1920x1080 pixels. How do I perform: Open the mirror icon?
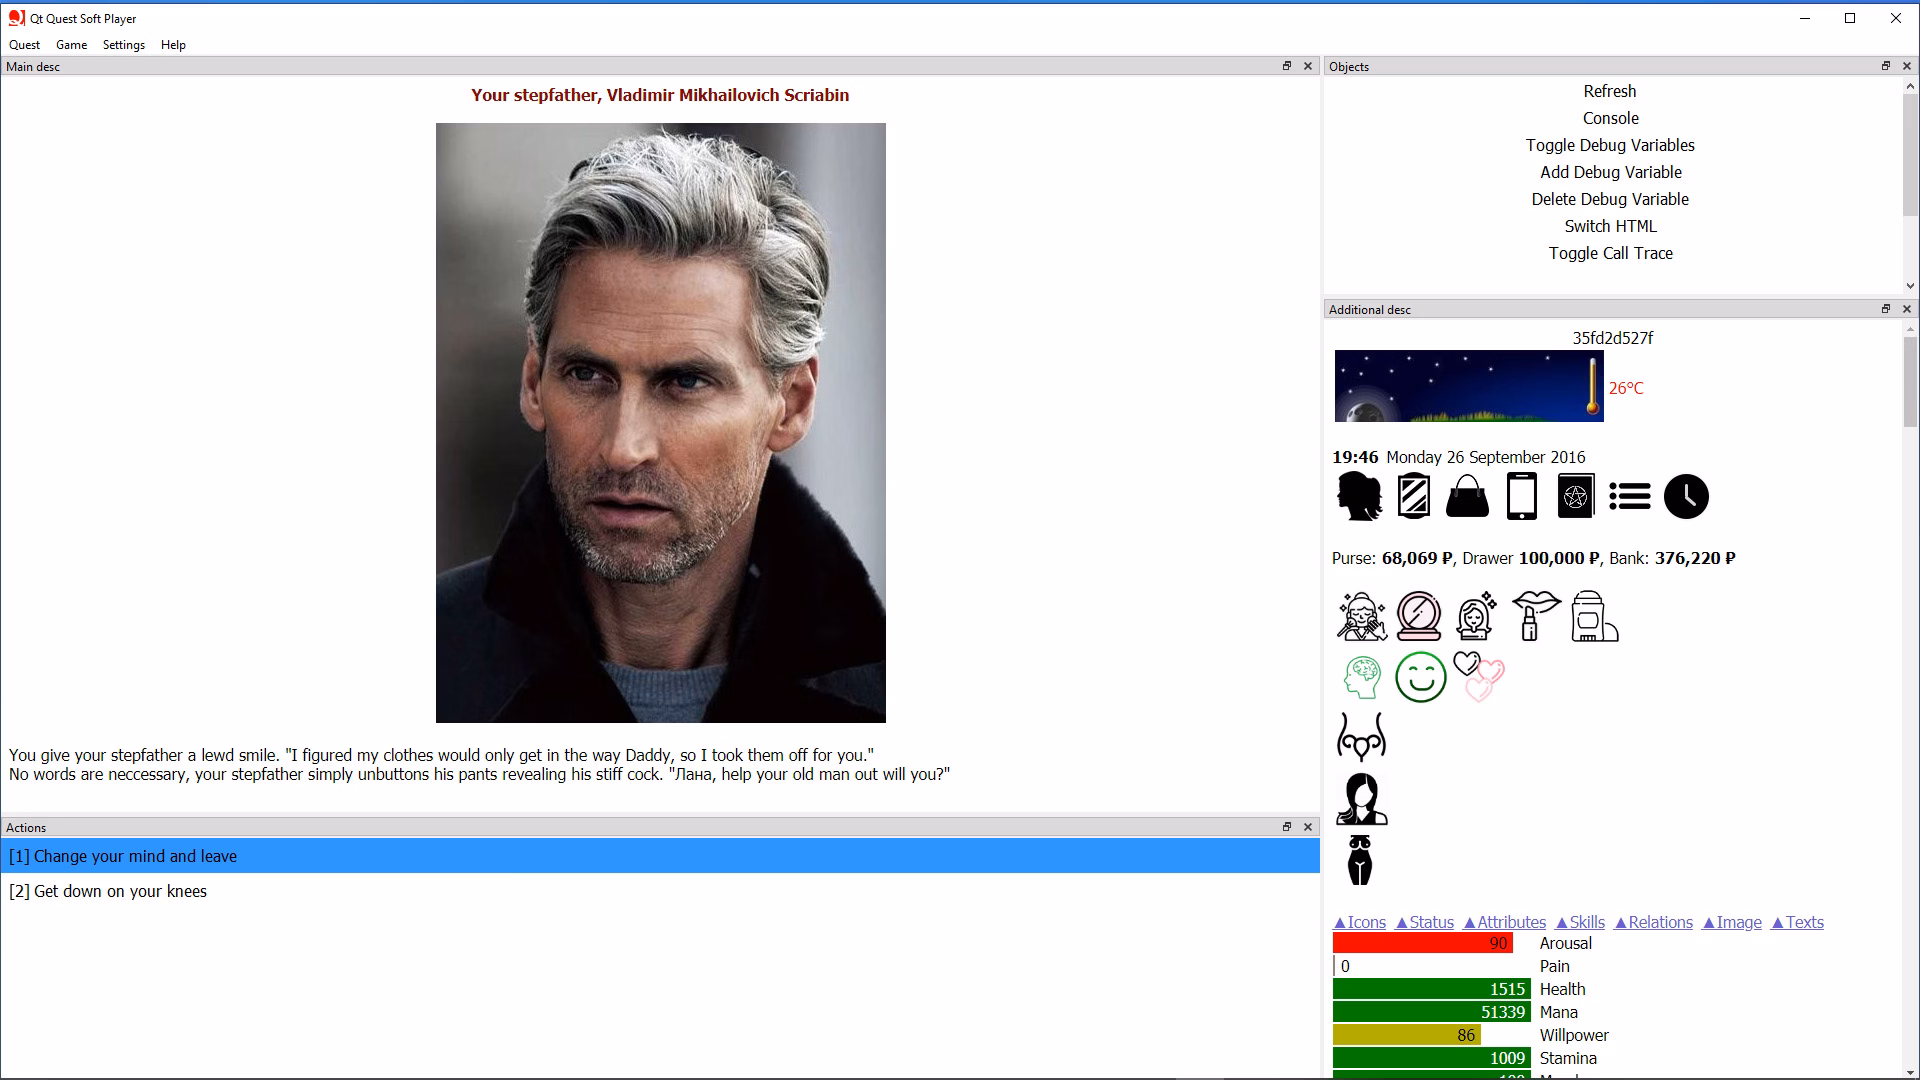point(1413,496)
